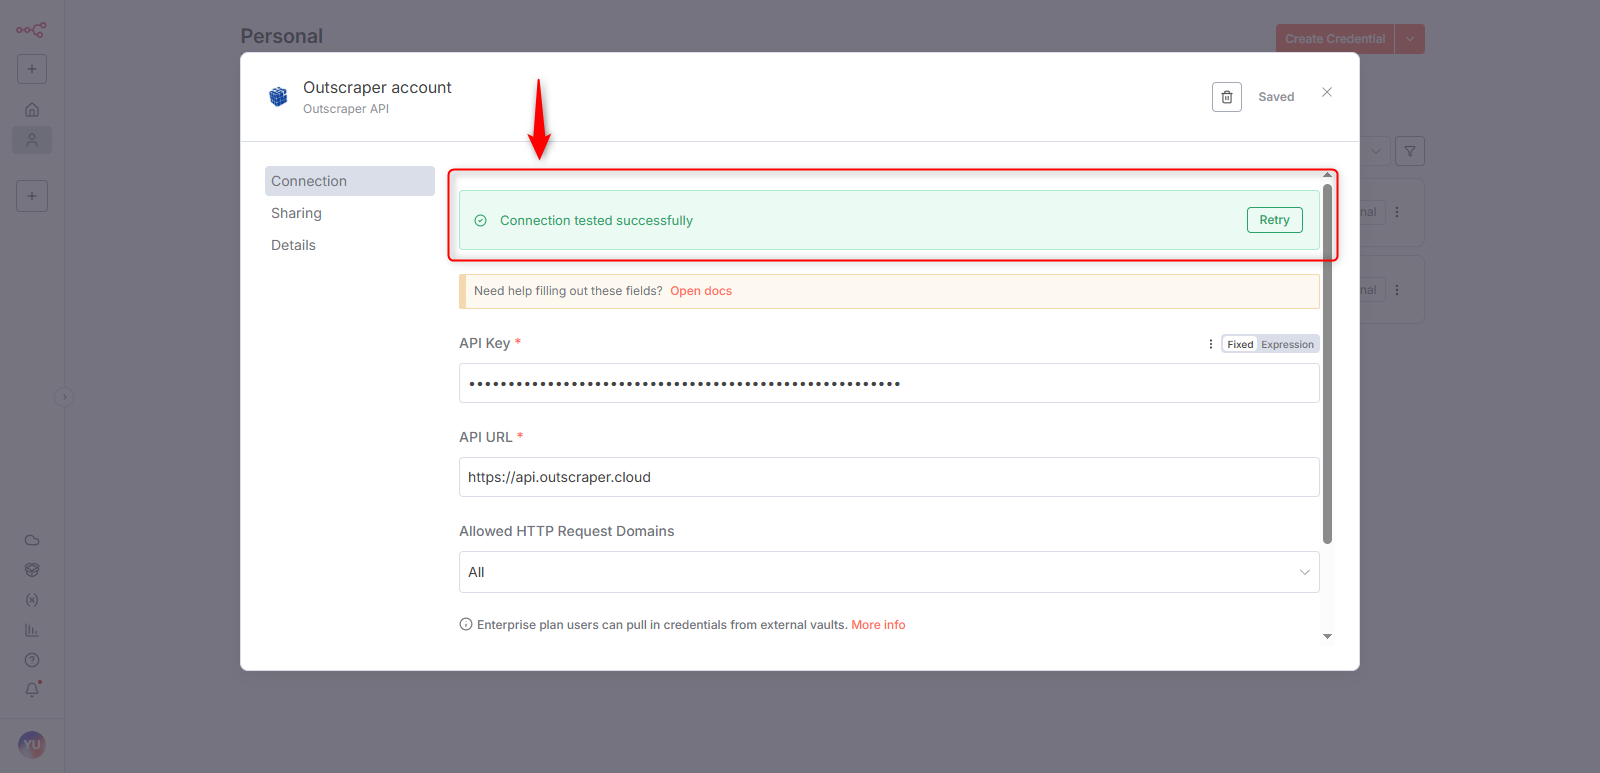Open the API Key three-dot options menu
Viewport: 1600px width, 773px height.
(x=1210, y=344)
